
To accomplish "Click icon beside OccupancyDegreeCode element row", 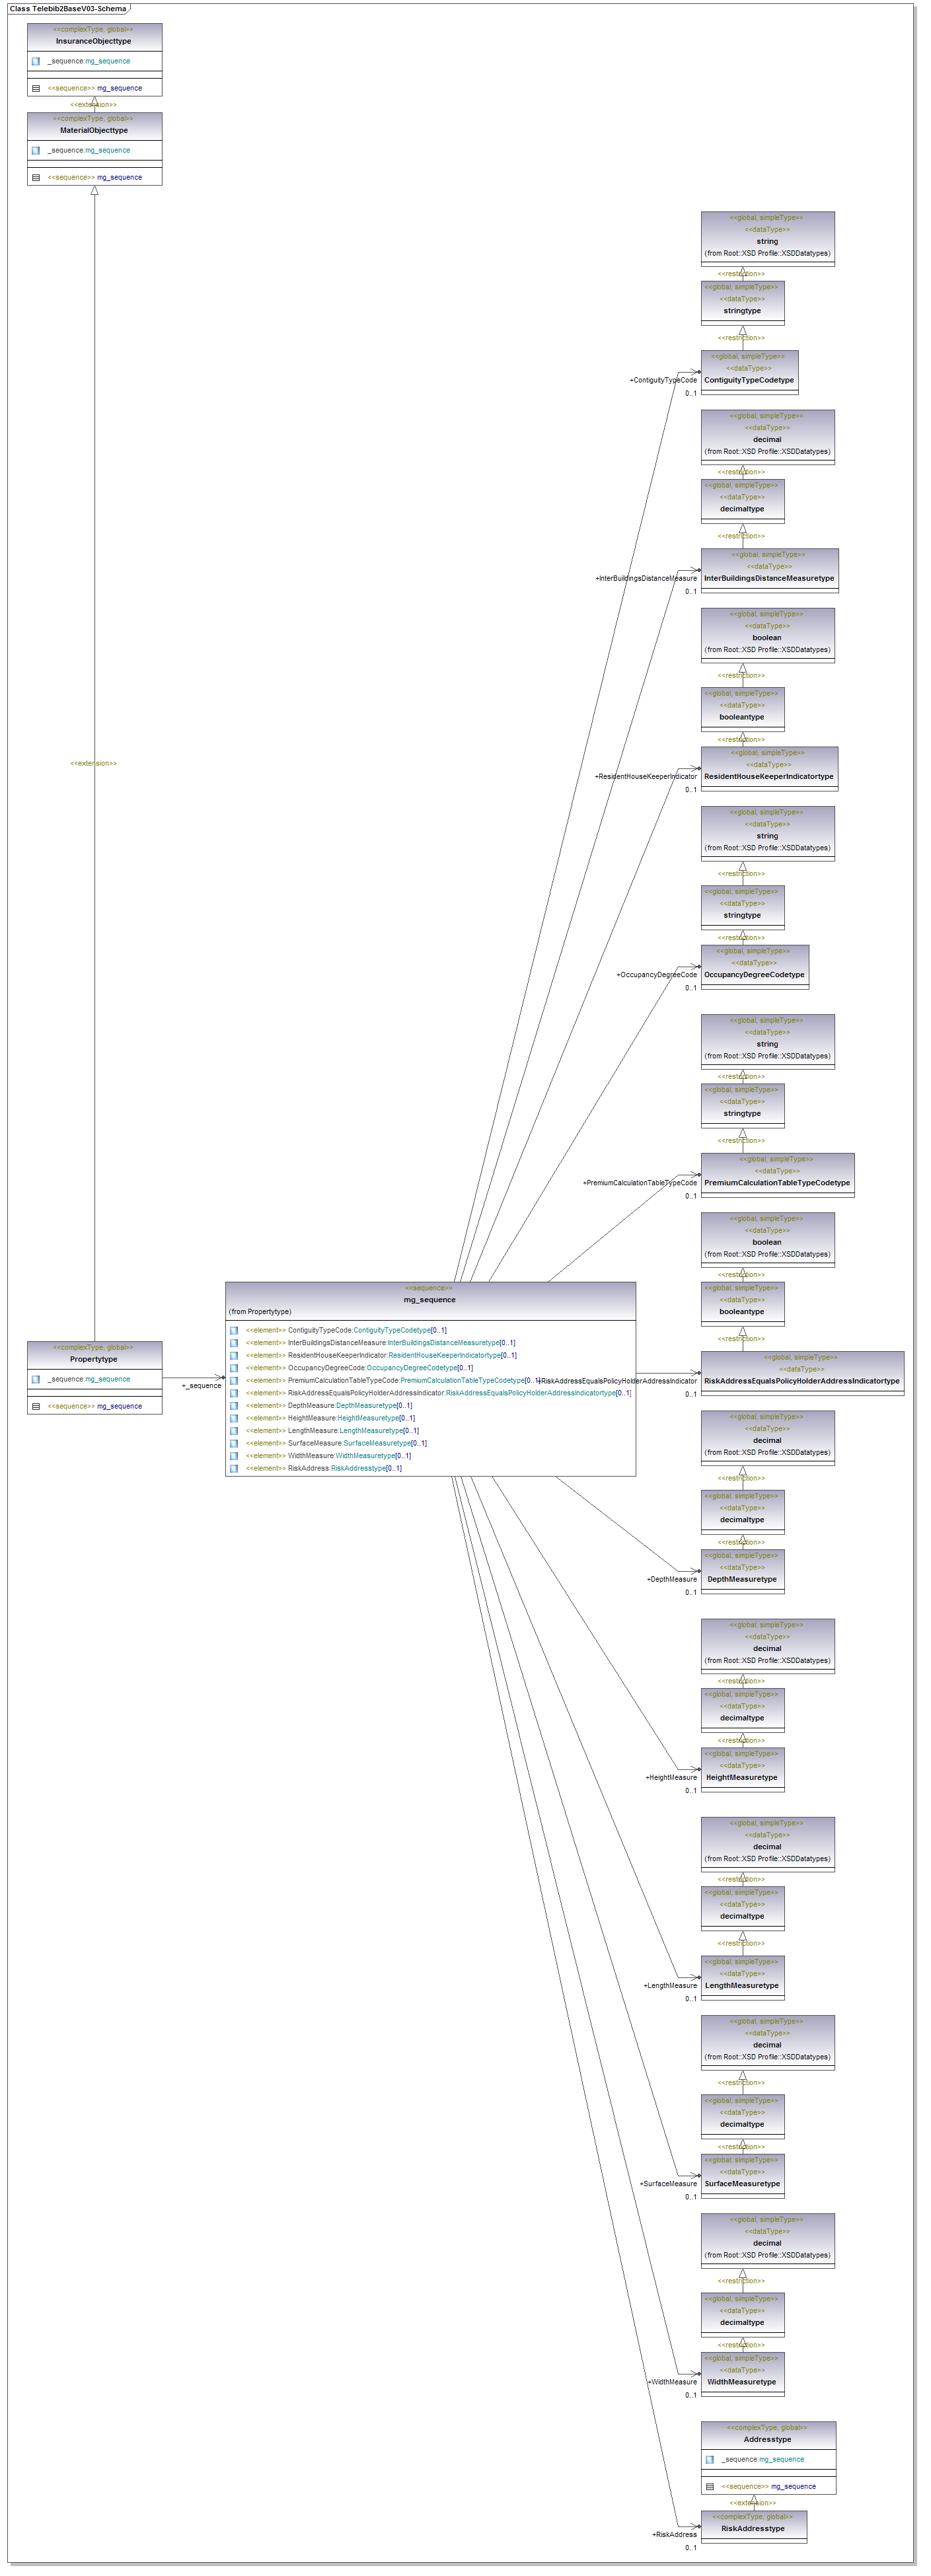I will coord(234,1368).
